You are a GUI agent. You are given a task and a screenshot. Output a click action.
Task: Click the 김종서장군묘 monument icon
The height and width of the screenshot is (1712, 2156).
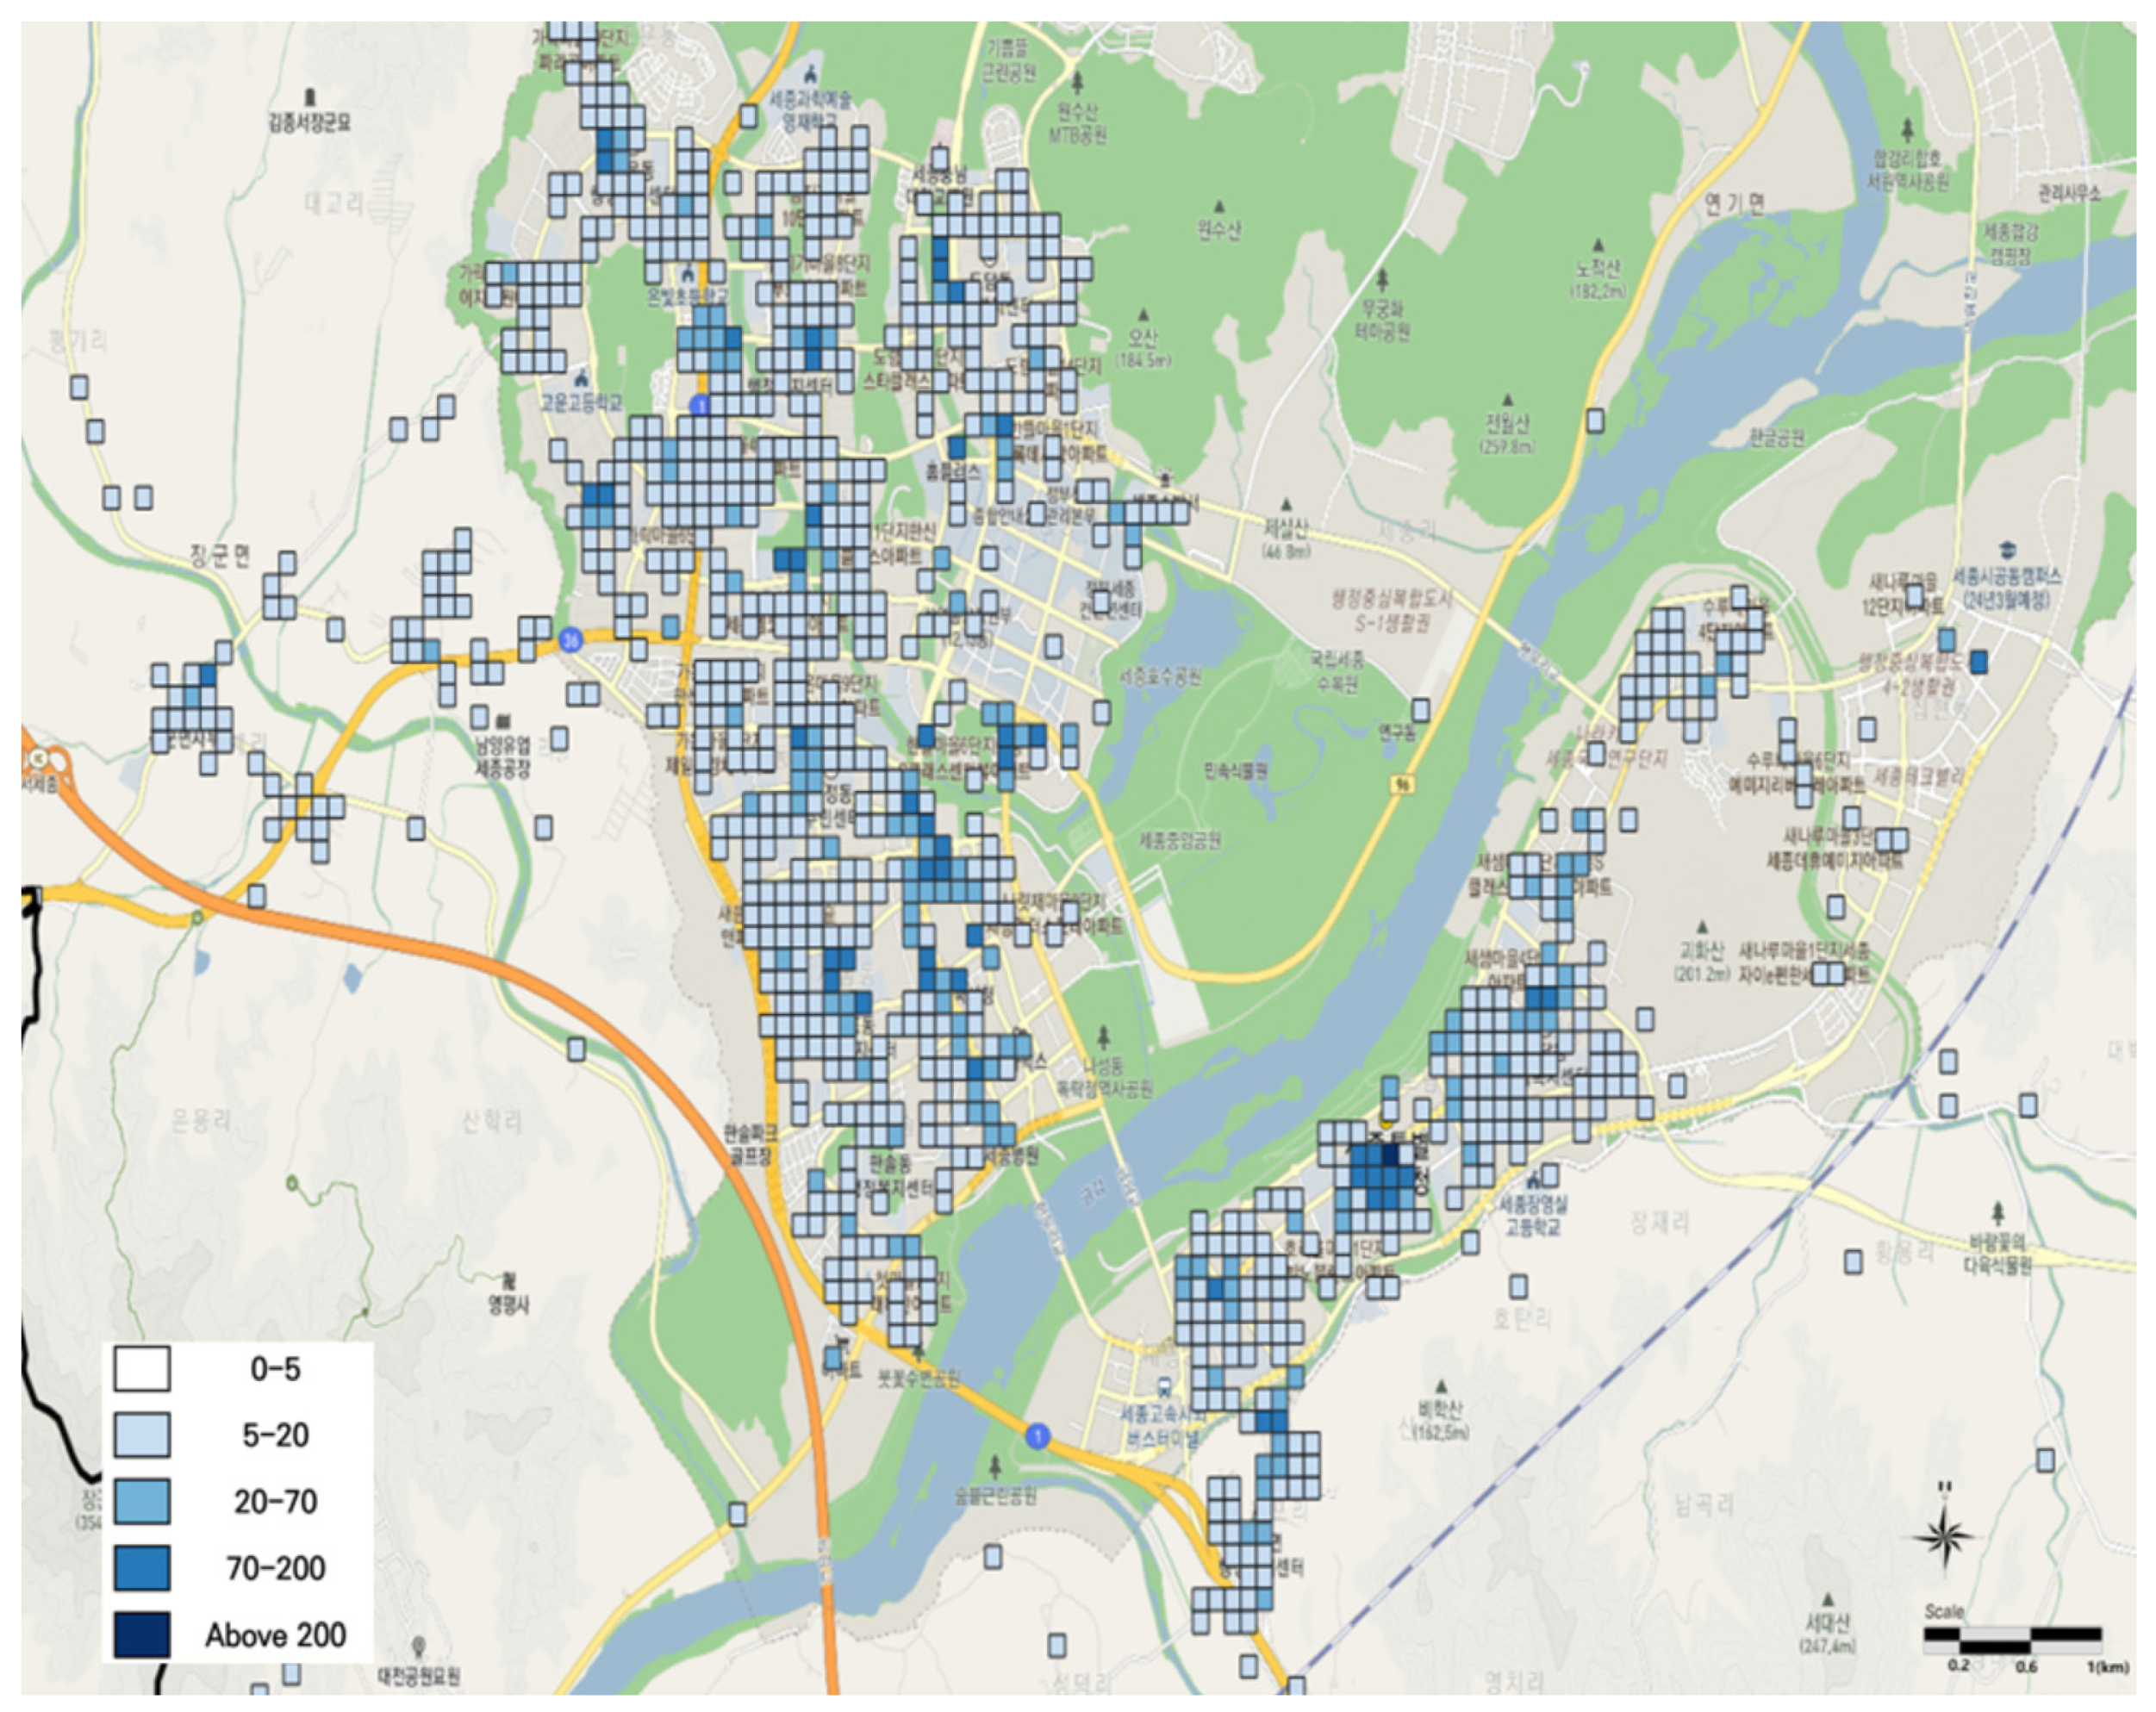[x=310, y=97]
